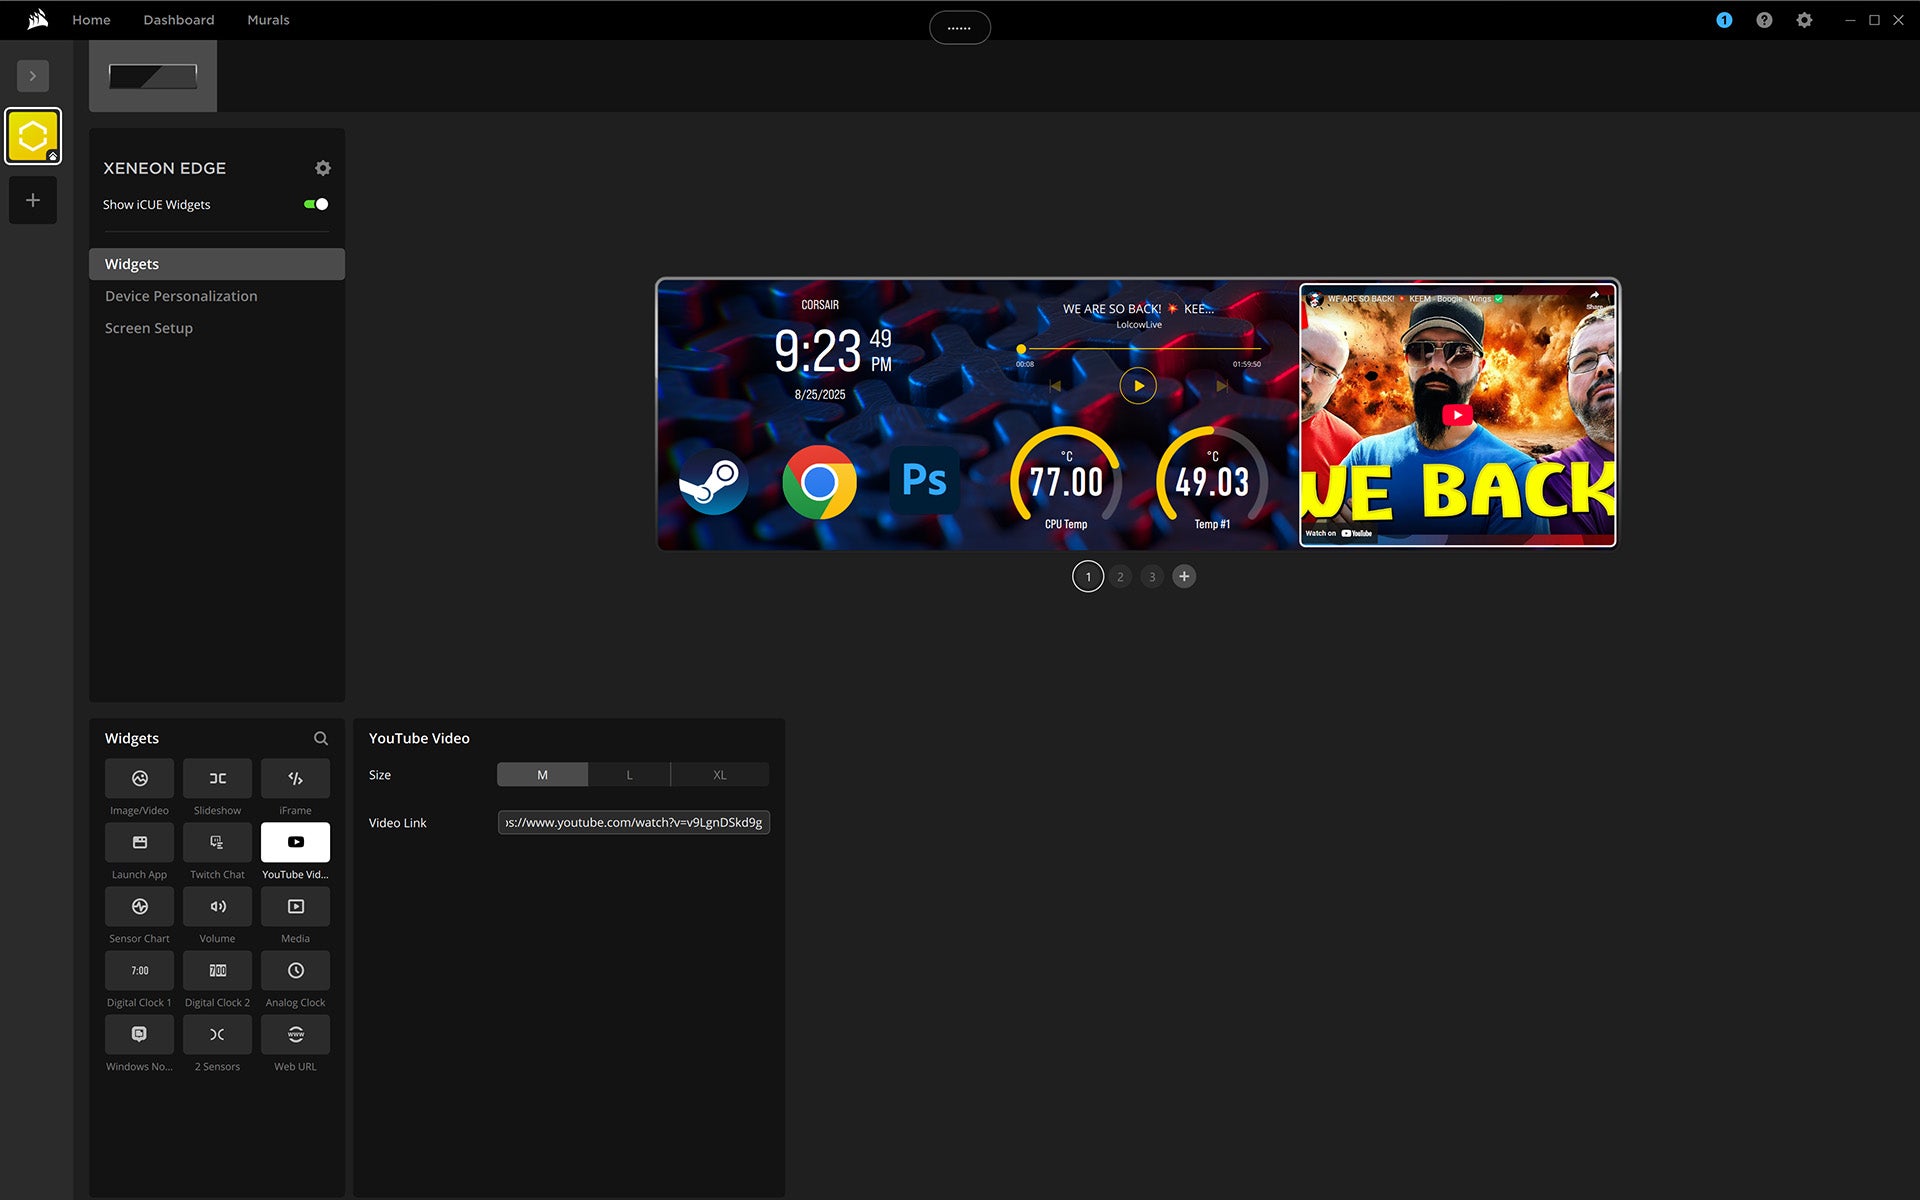The height and width of the screenshot is (1200, 1920).
Task: Set YouTube widget size to XL
Action: (x=720, y=775)
